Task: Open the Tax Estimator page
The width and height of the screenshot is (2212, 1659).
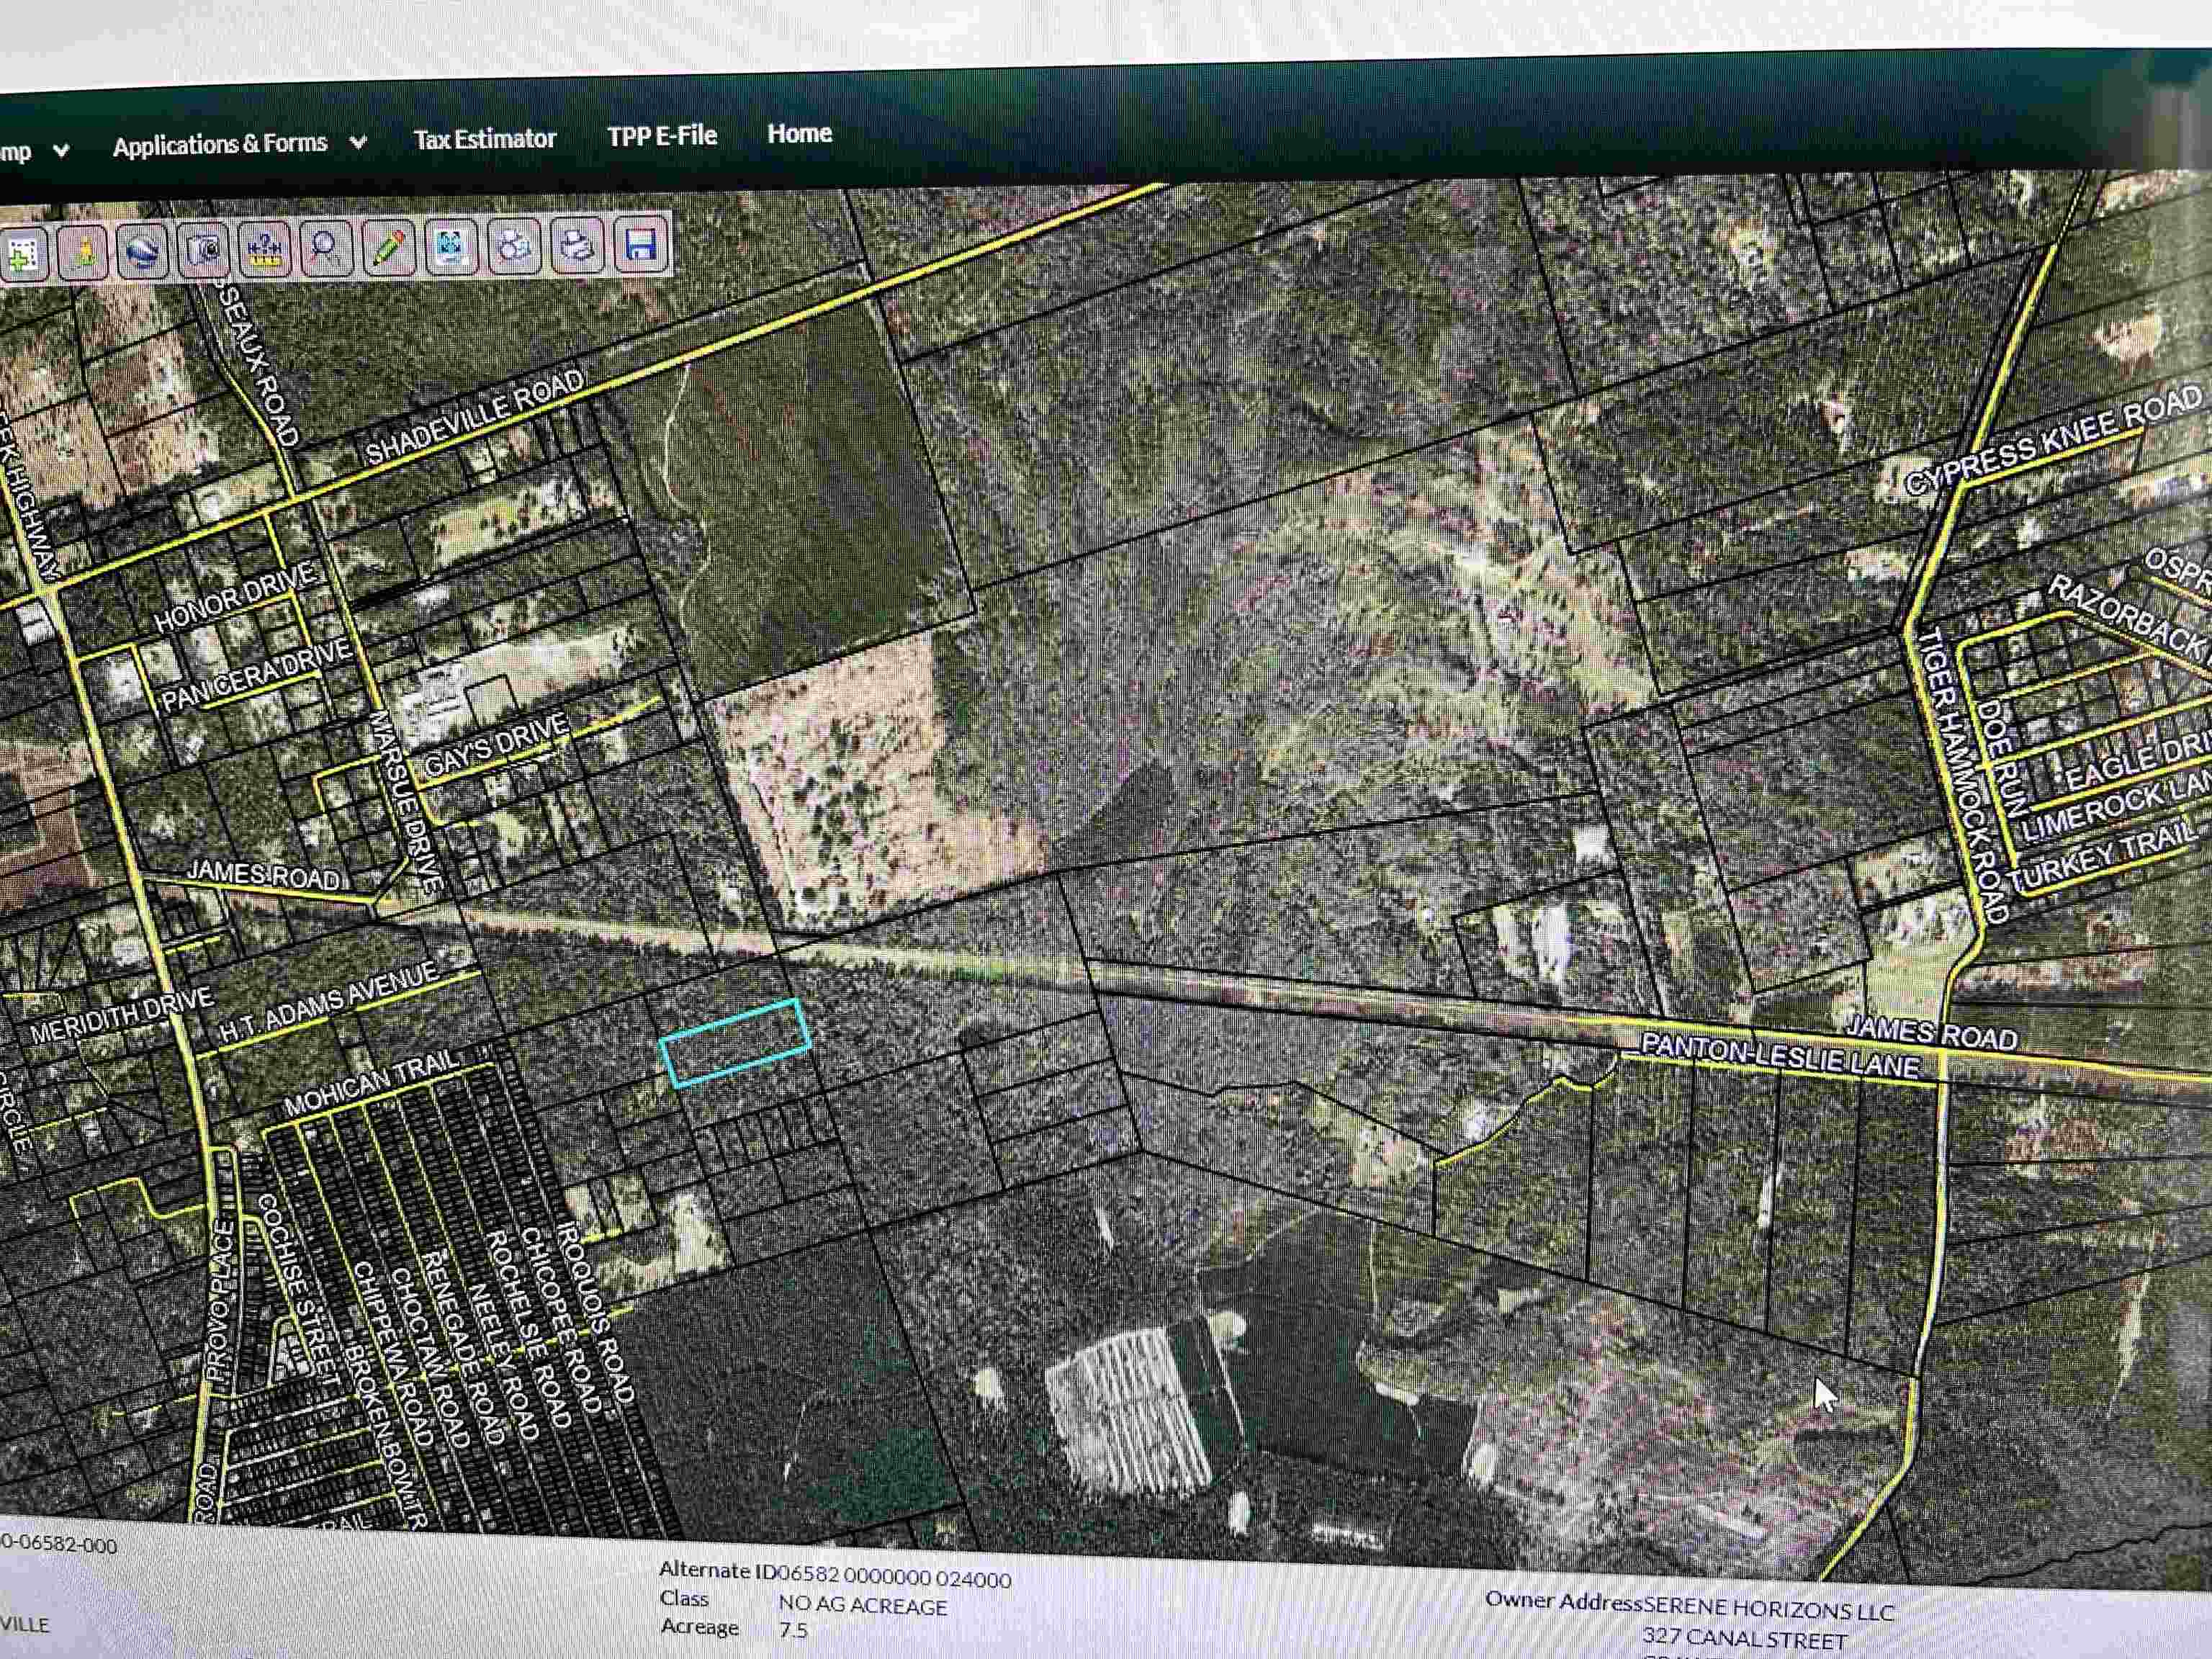Action: point(485,138)
